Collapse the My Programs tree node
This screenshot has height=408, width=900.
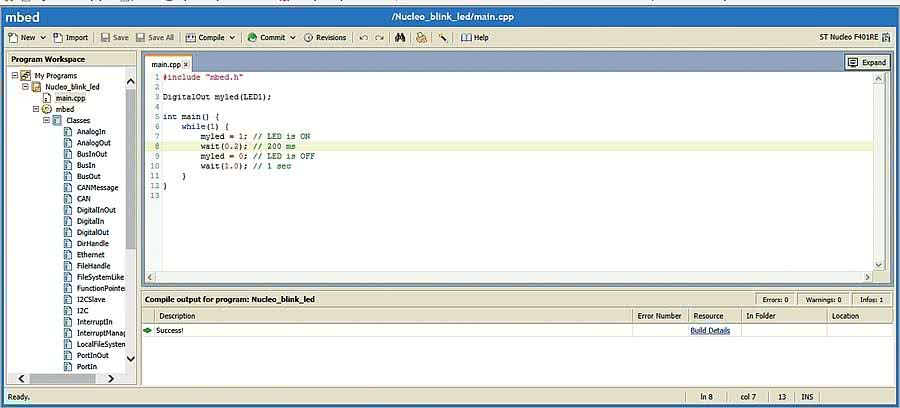[14, 76]
